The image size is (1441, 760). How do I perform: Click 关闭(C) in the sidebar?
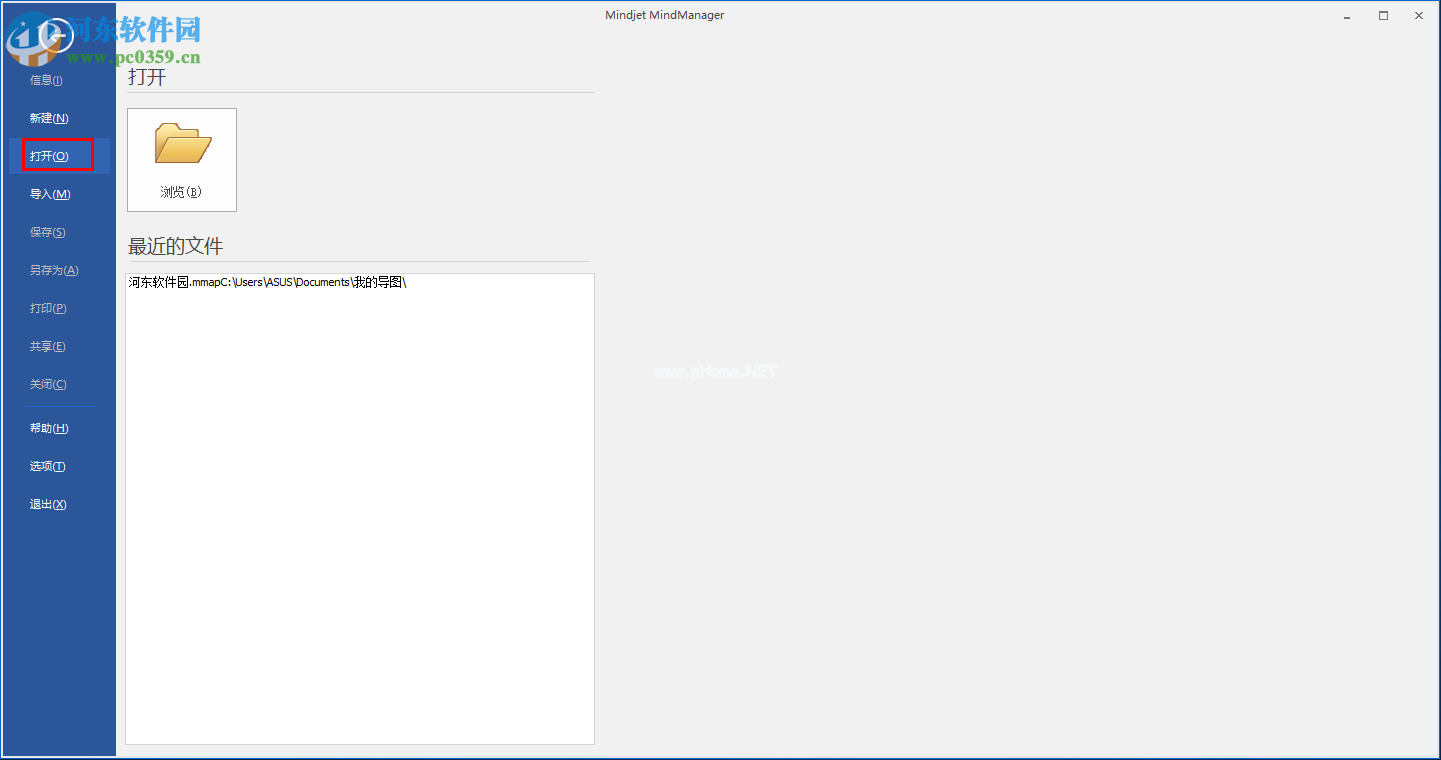(48, 384)
